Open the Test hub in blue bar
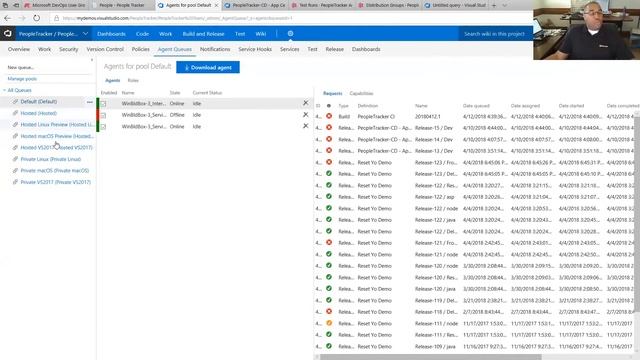 coord(240,34)
